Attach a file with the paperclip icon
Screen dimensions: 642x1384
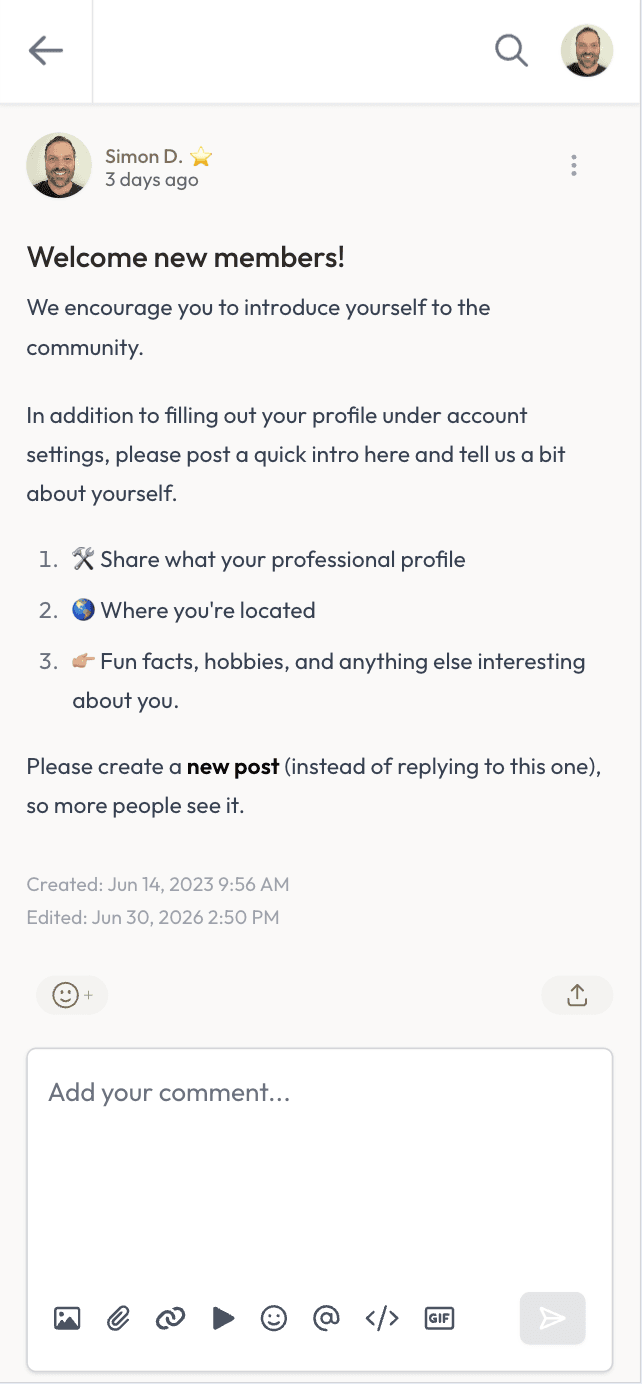[x=119, y=1318]
